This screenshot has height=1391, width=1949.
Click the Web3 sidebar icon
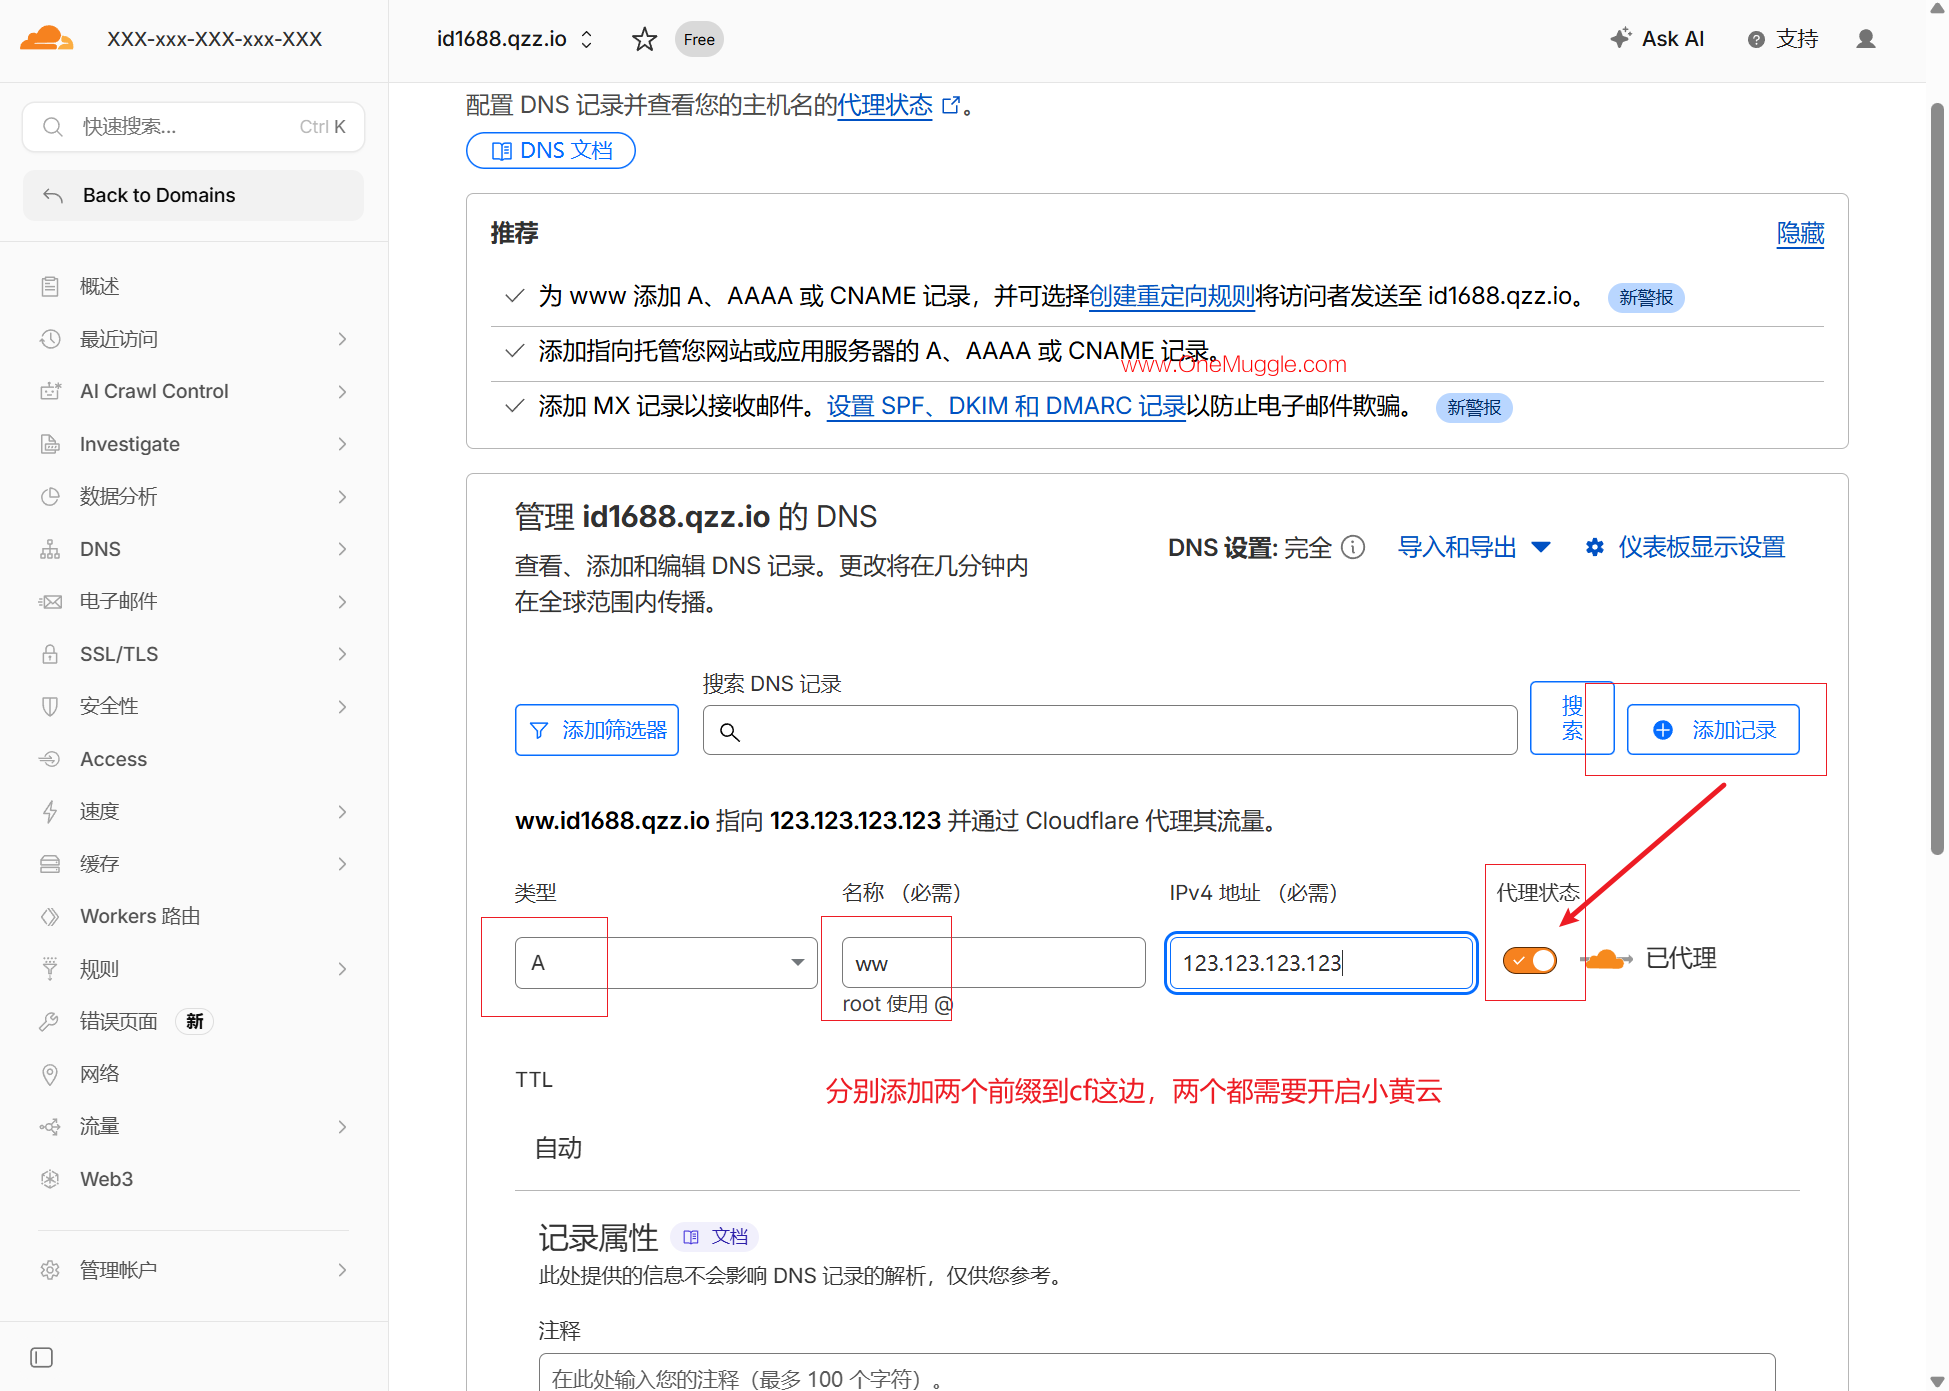[x=50, y=1179]
